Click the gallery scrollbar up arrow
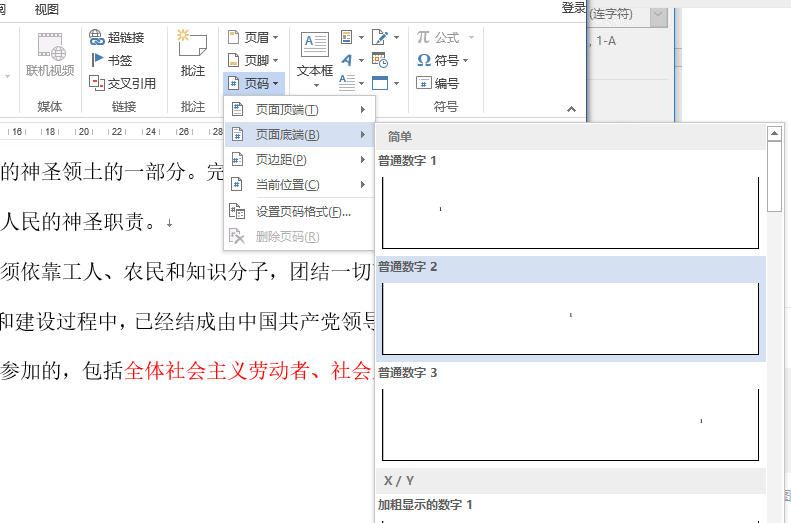This screenshot has width=791, height=523. (x=774, y=133)
